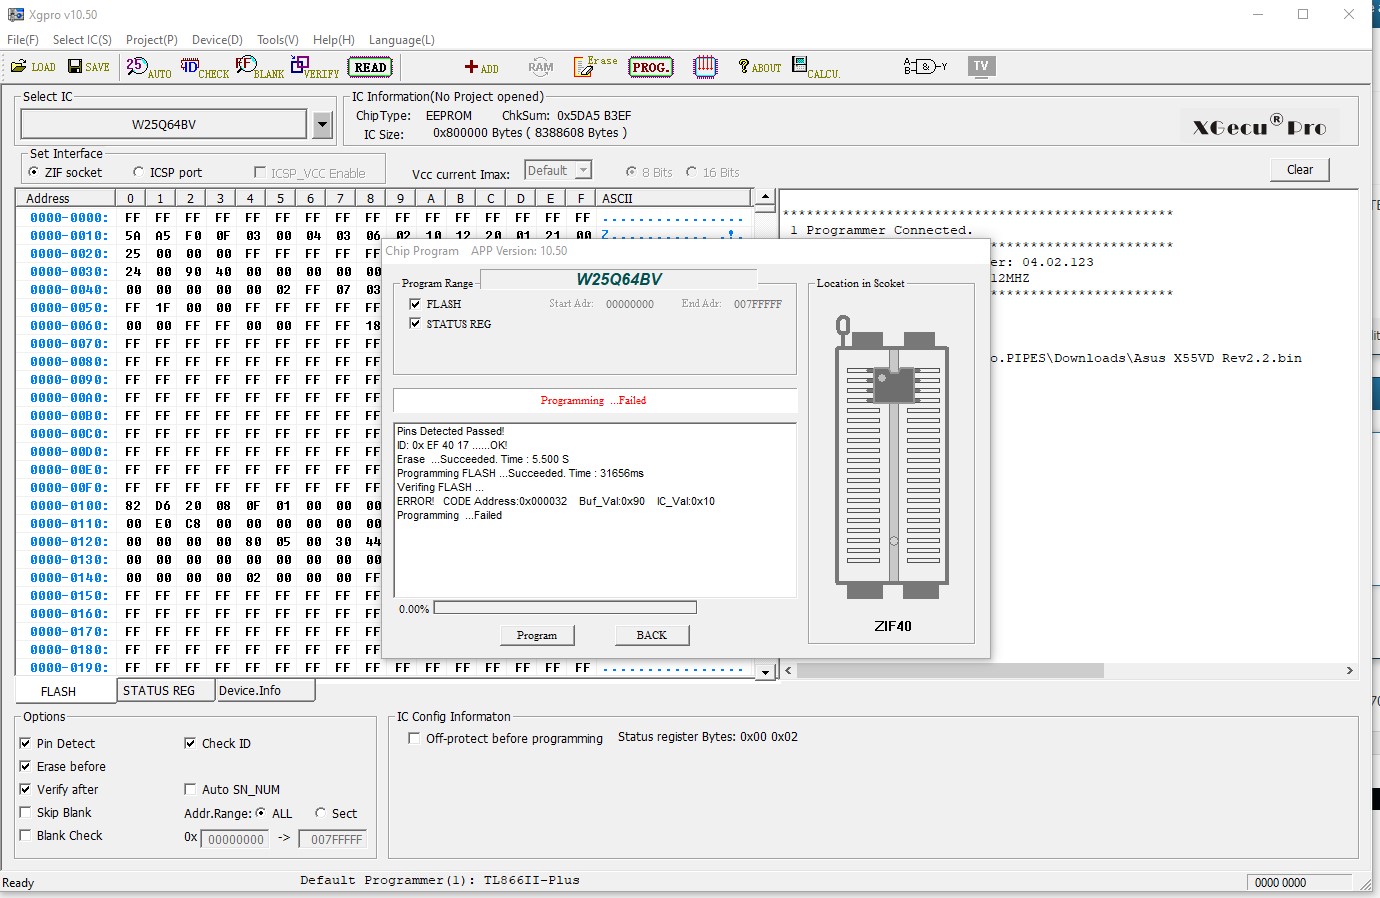Screen dimensions: 1380x898
Task: Click the programming progress bar
Action: click(565, 607)
